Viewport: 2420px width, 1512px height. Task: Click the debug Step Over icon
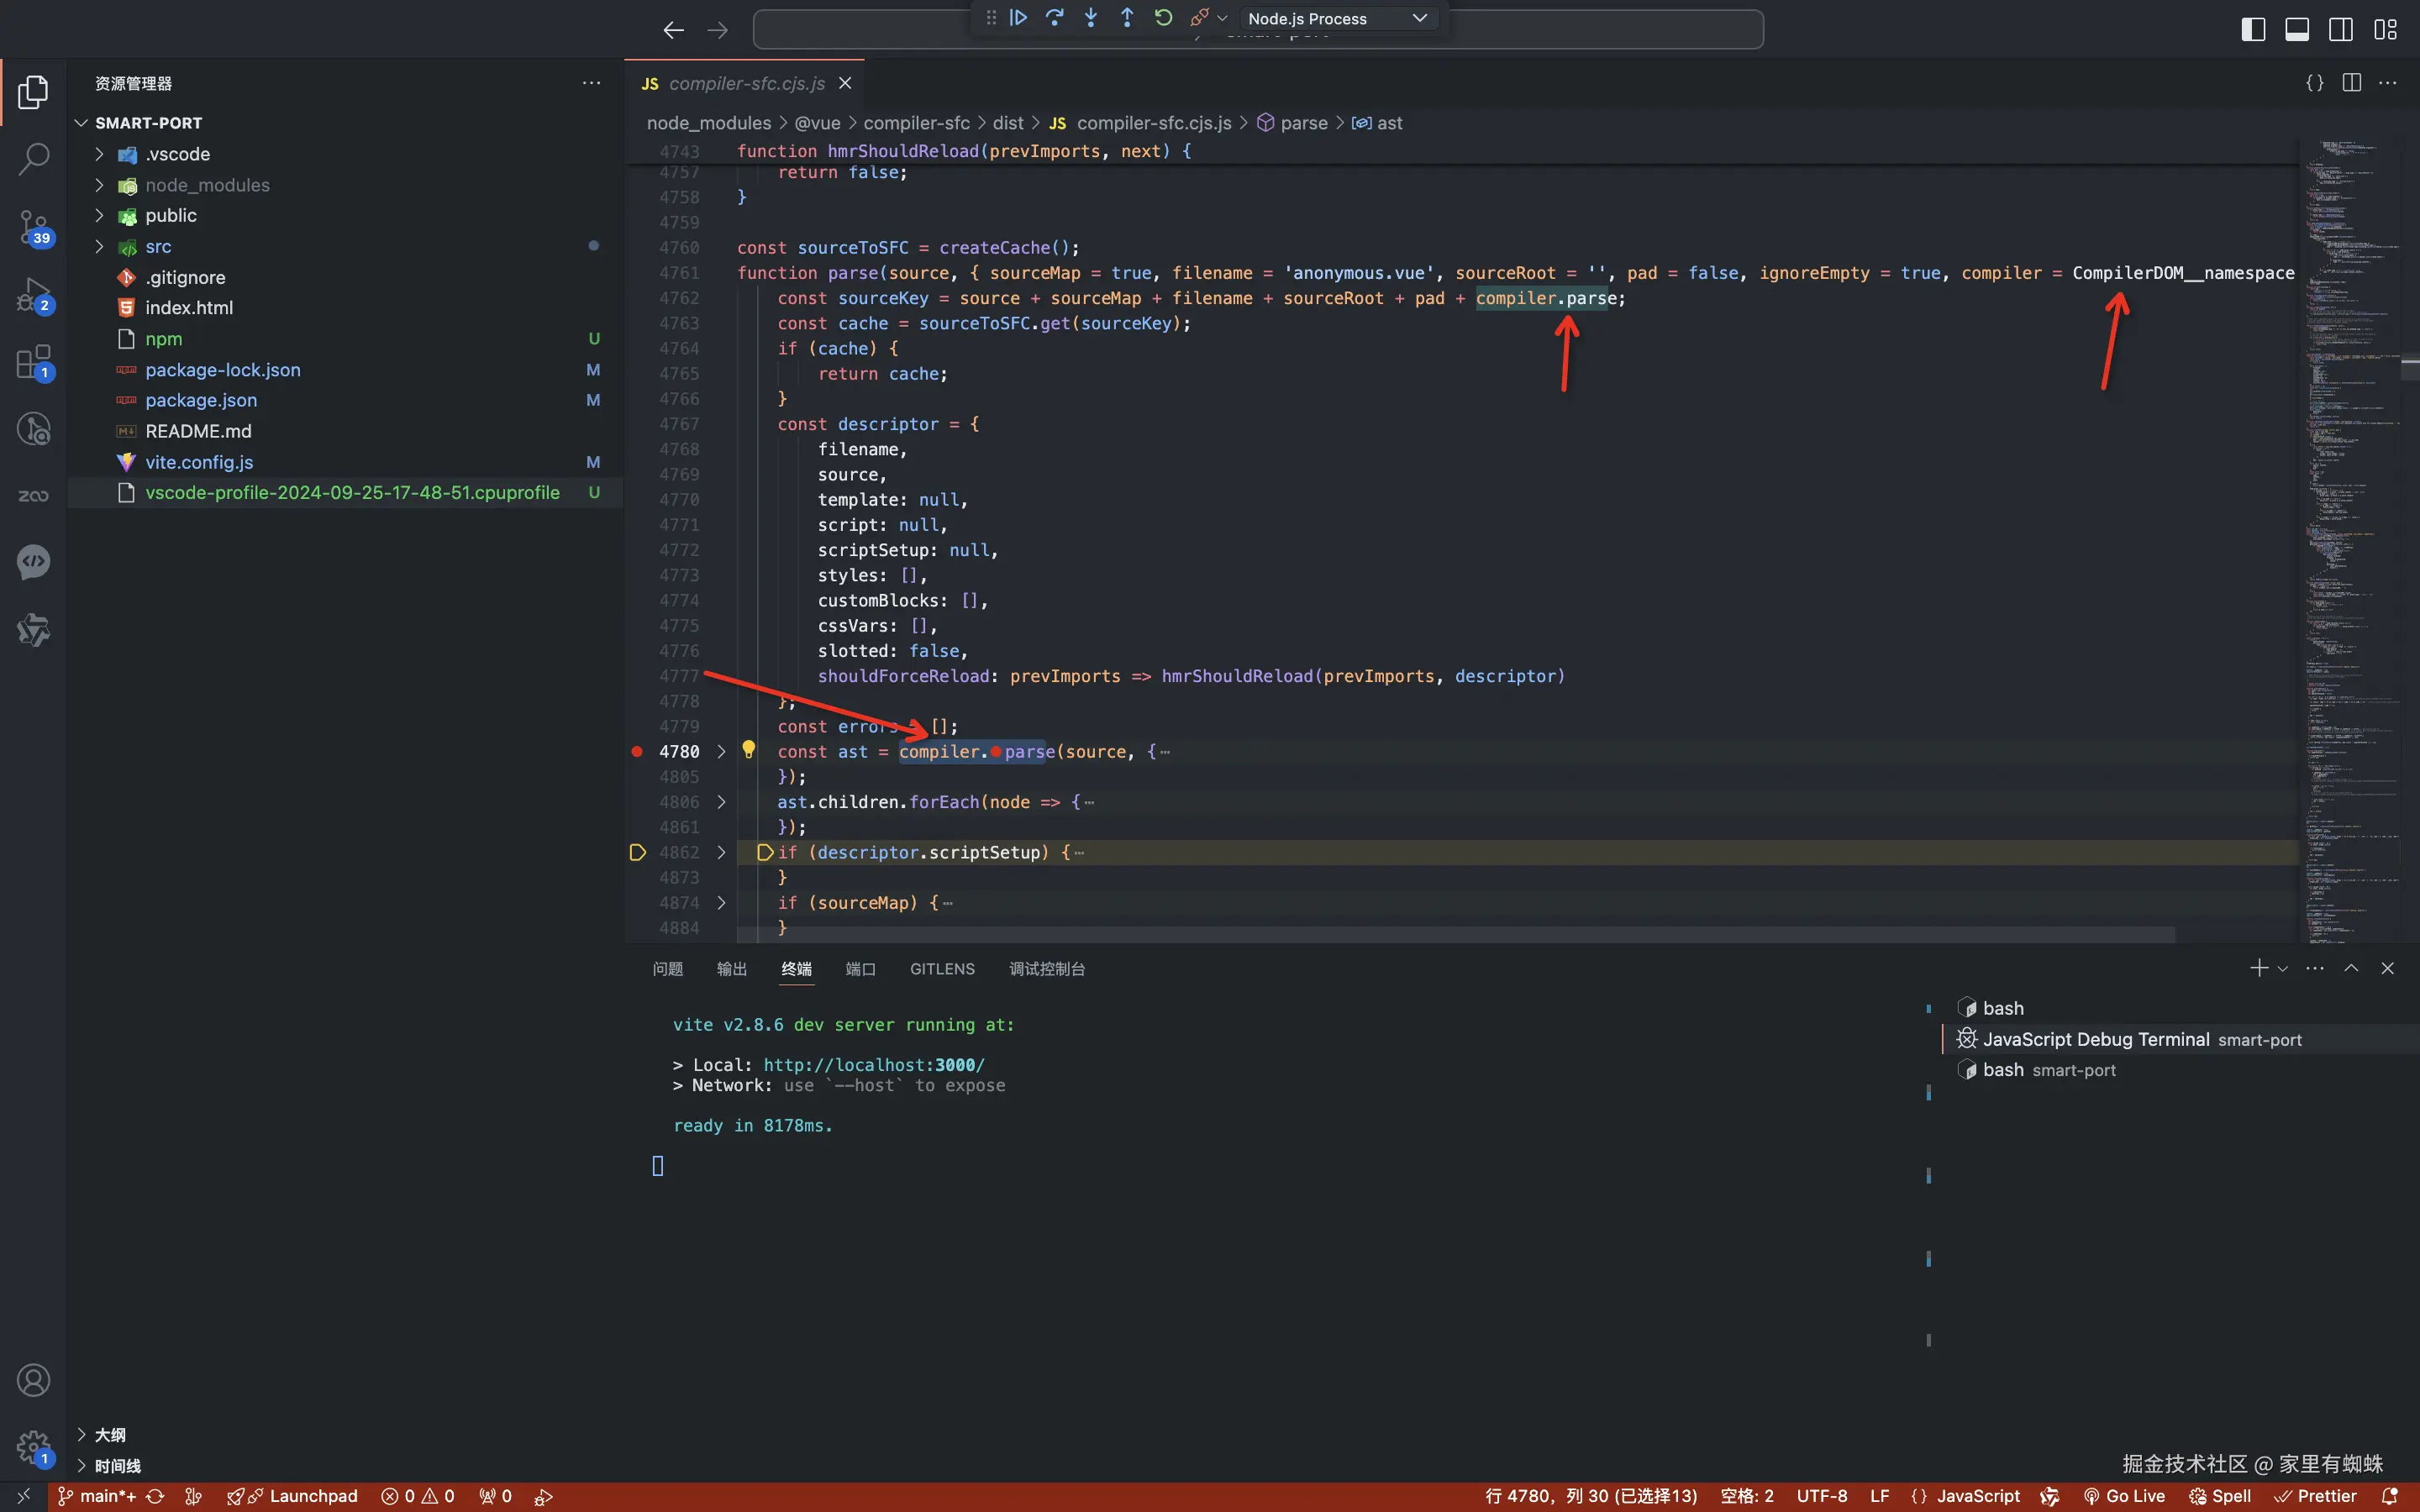pyautogui.click(x=1054, y=18)
